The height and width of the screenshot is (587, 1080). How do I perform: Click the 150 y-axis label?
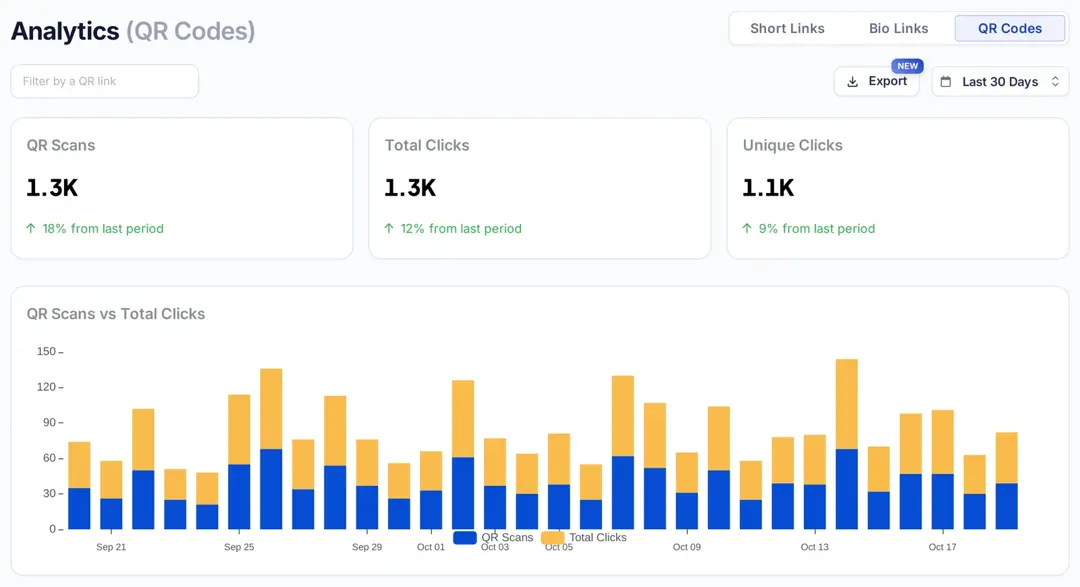point(46,351)
